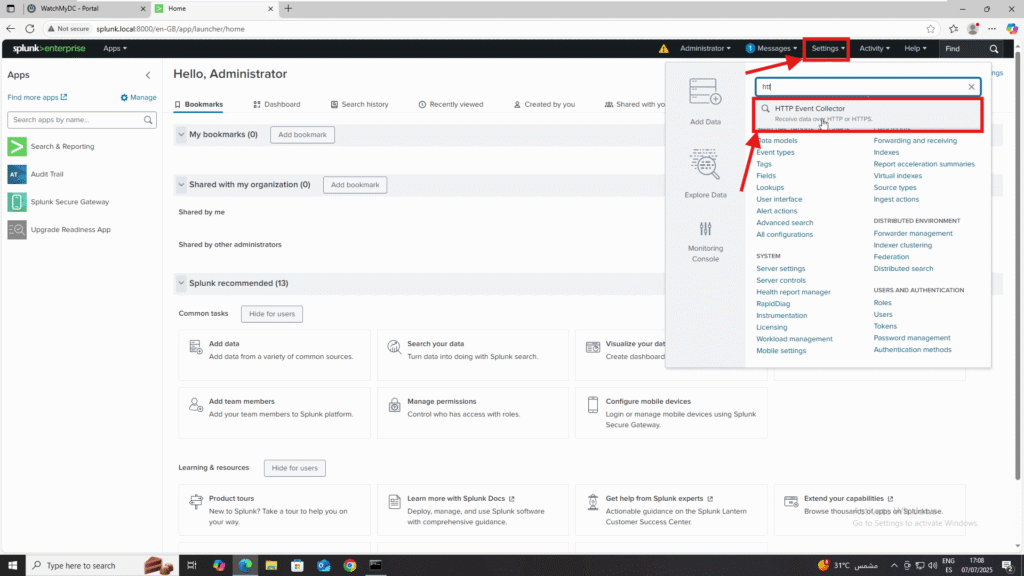Screen dimensions: 1024x576
Task: Select HTTP Event Collector search result
Action: (x=869, y=114)
